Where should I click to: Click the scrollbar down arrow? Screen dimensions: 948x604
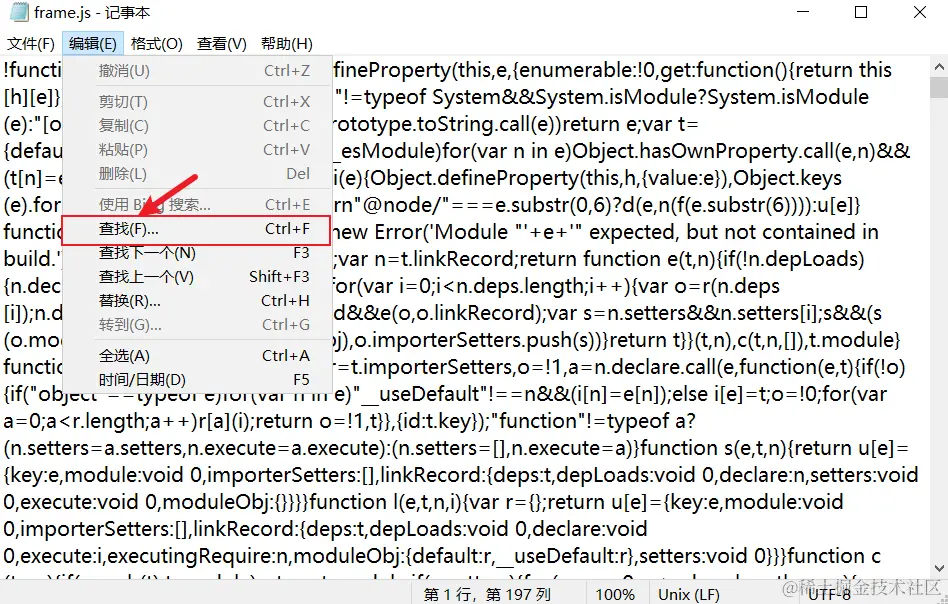(x=939, y=568)
